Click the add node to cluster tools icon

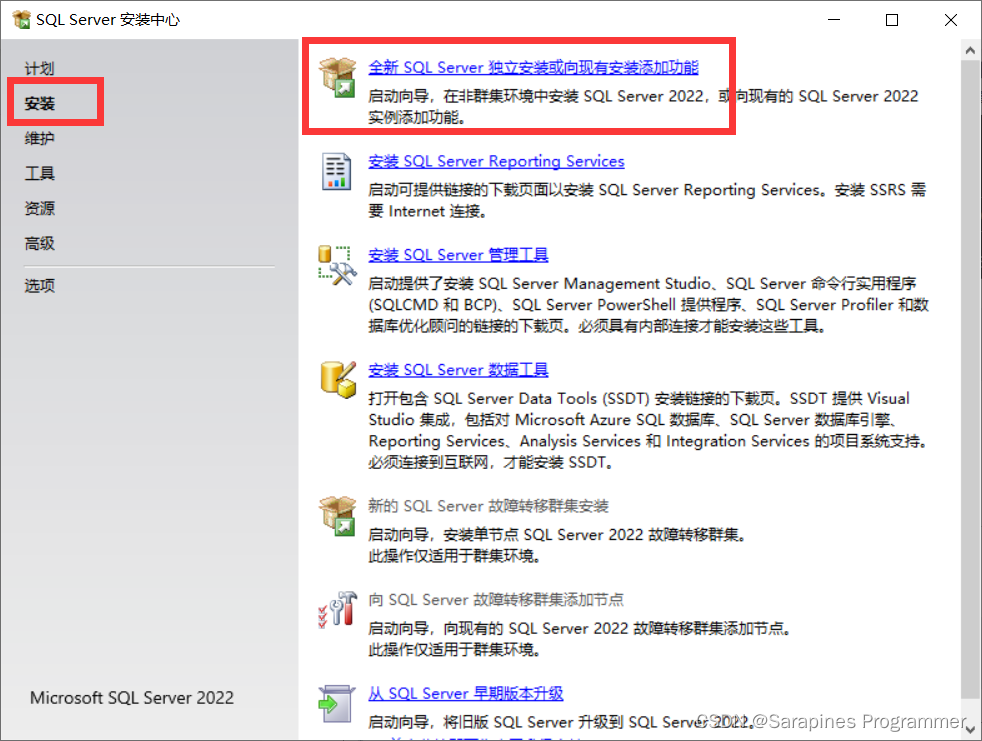click(x=338, y=609)
